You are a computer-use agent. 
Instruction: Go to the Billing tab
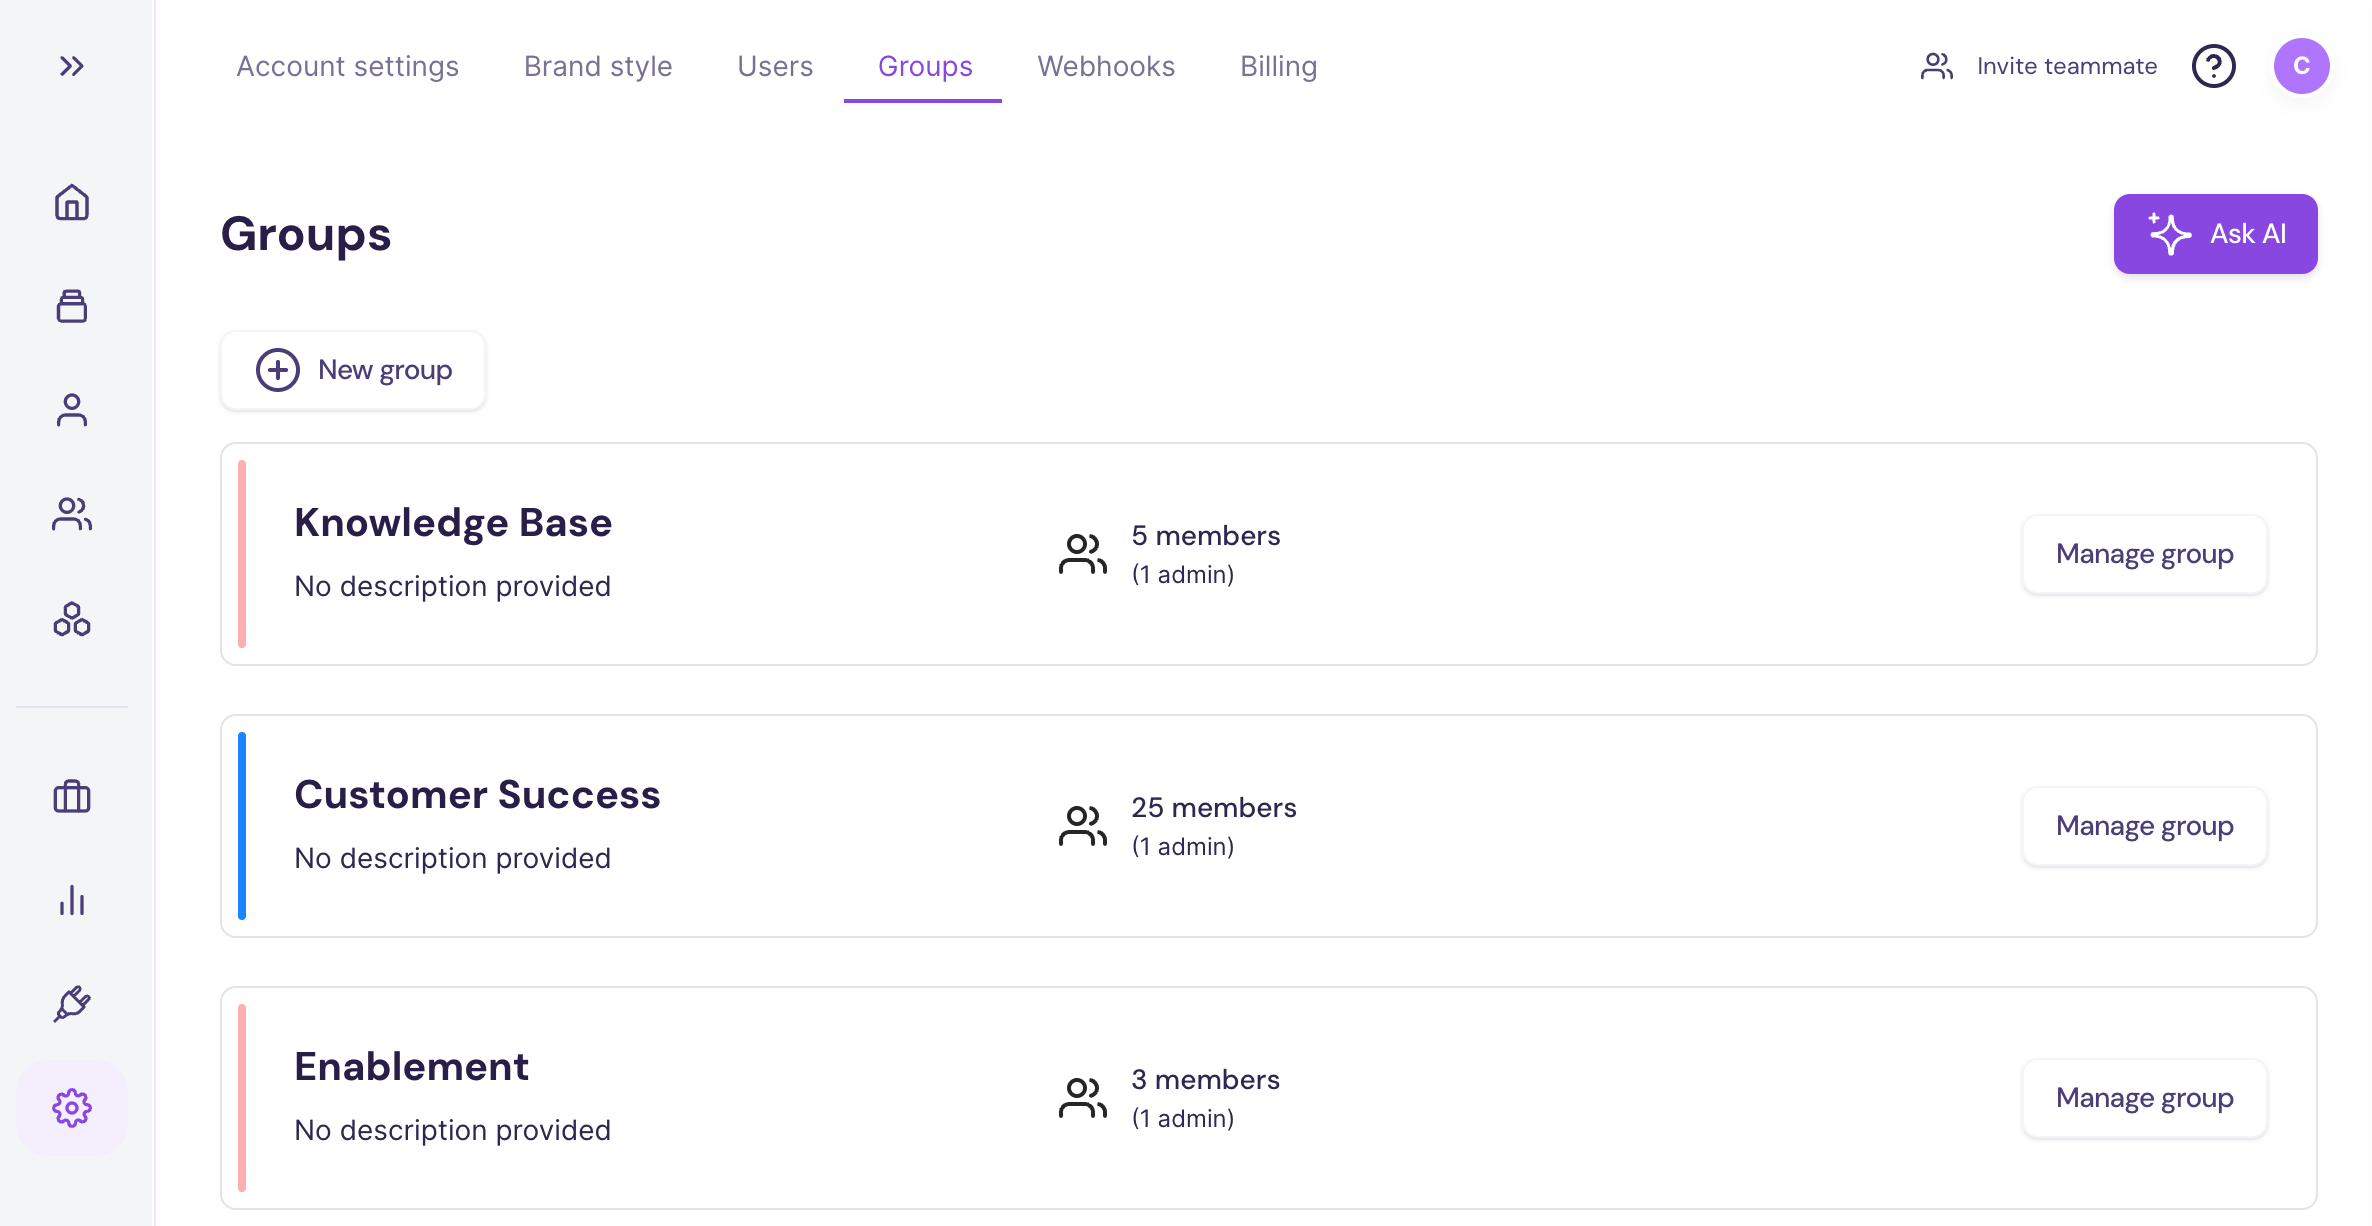1278,66
